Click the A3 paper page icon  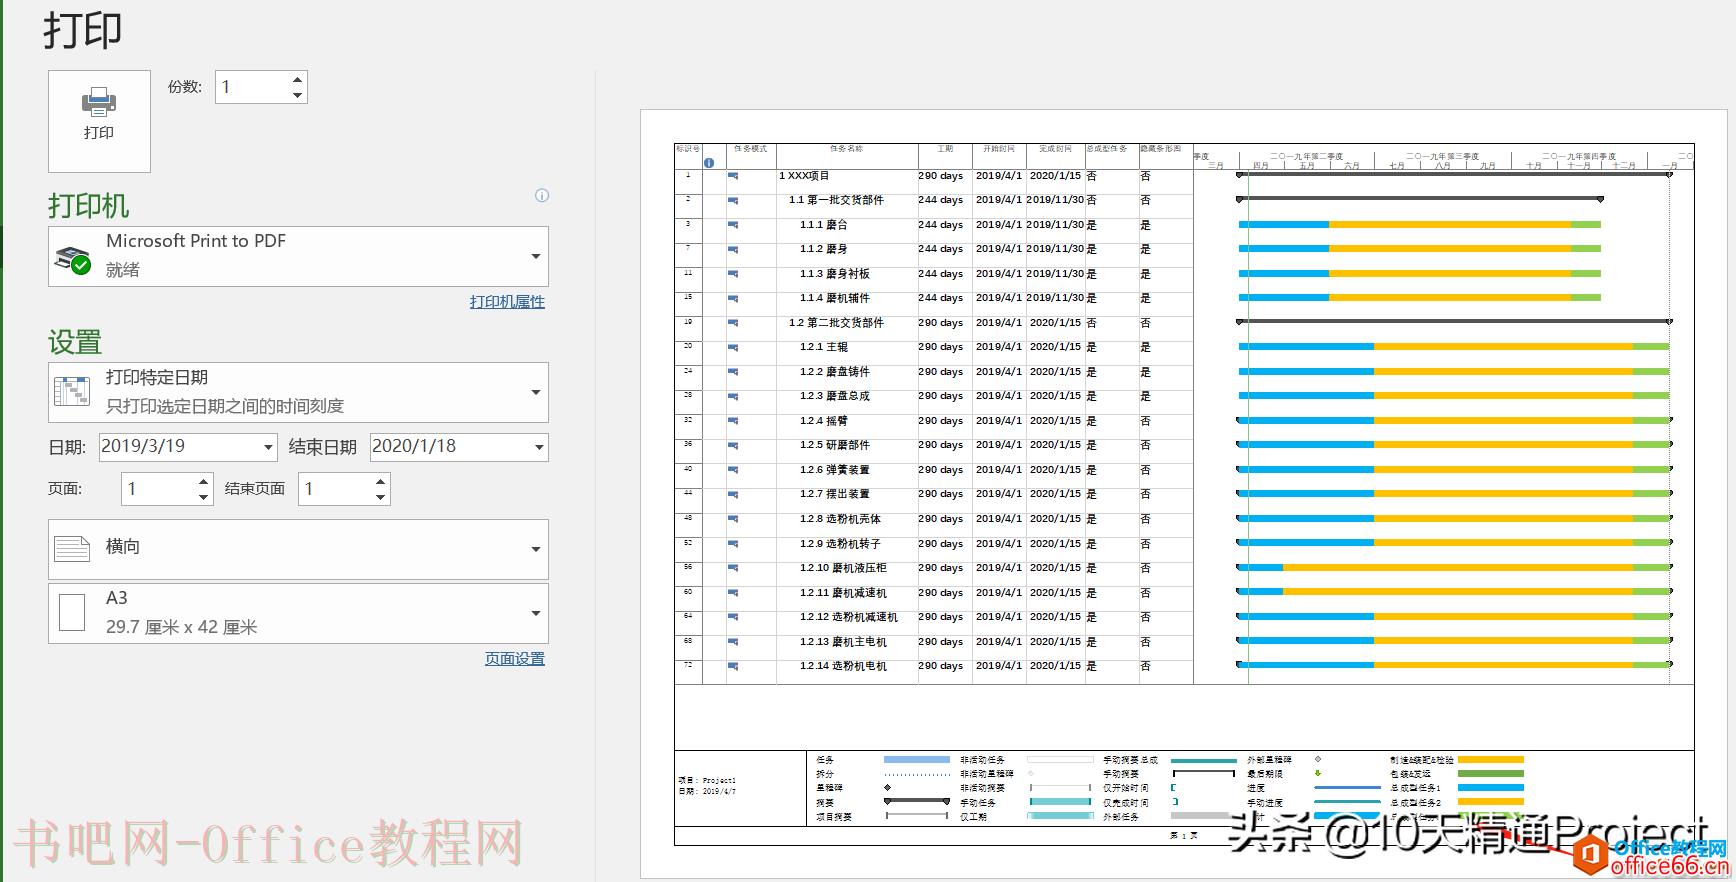click(72, 612)
